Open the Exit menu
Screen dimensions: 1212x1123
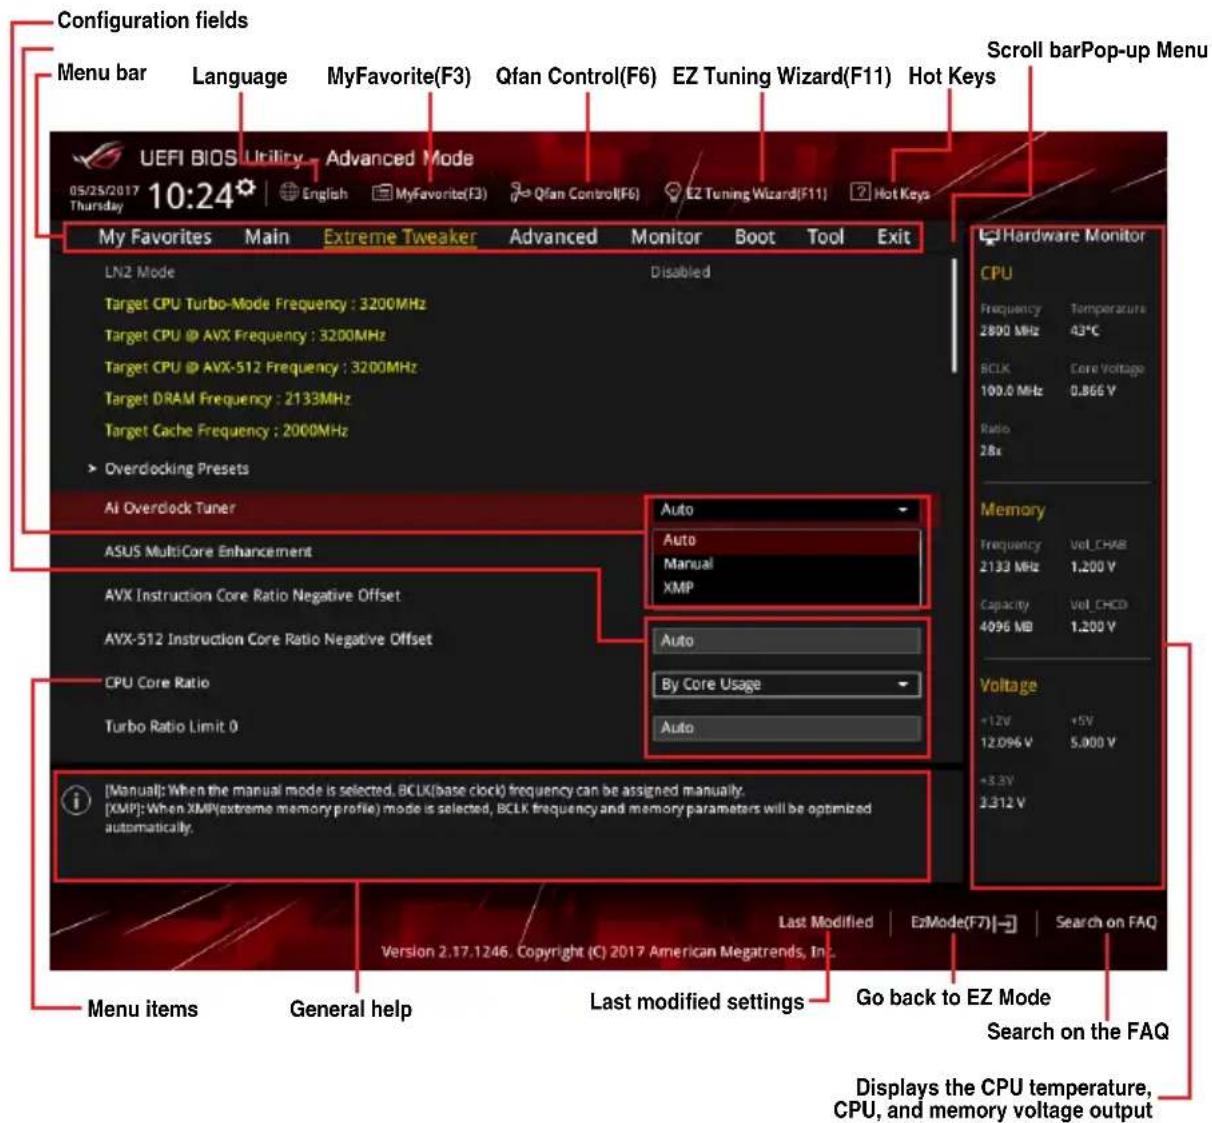(894, 237)
